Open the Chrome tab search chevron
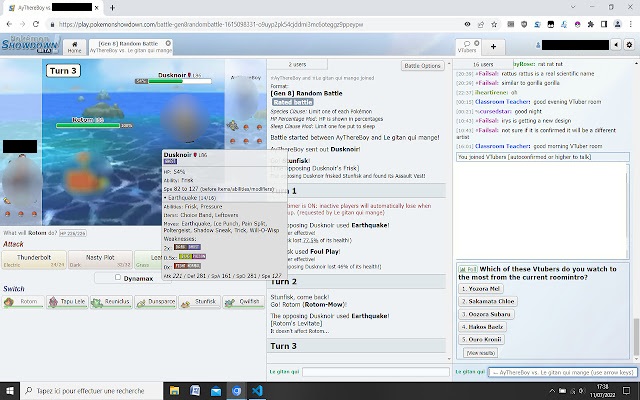The image size is (640, 400). coord(573,7)
